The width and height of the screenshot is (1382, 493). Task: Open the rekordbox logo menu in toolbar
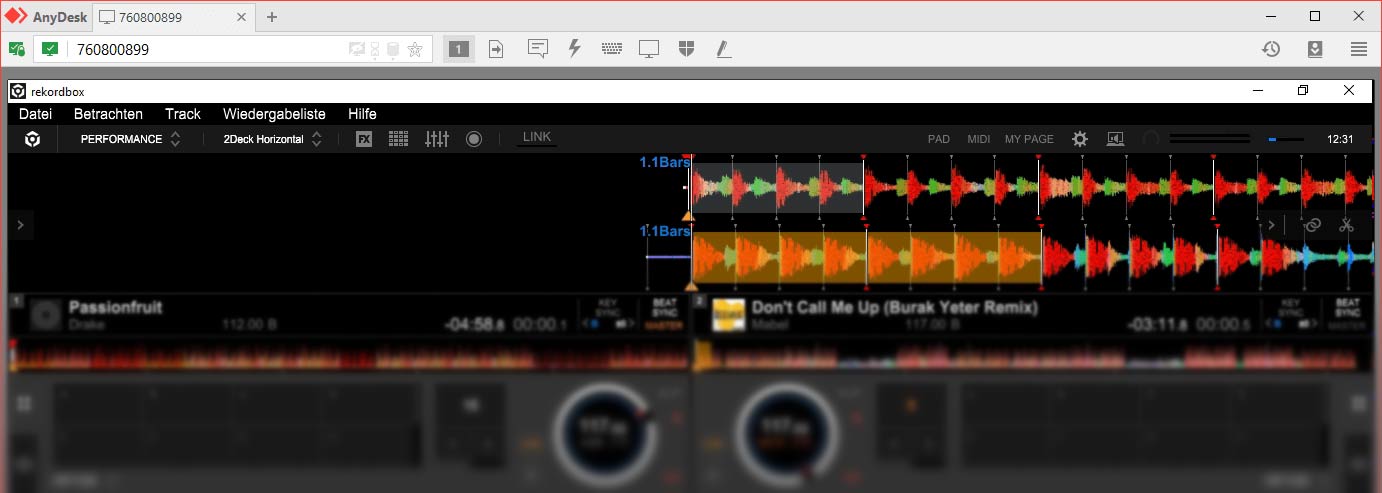click(32, 139)
